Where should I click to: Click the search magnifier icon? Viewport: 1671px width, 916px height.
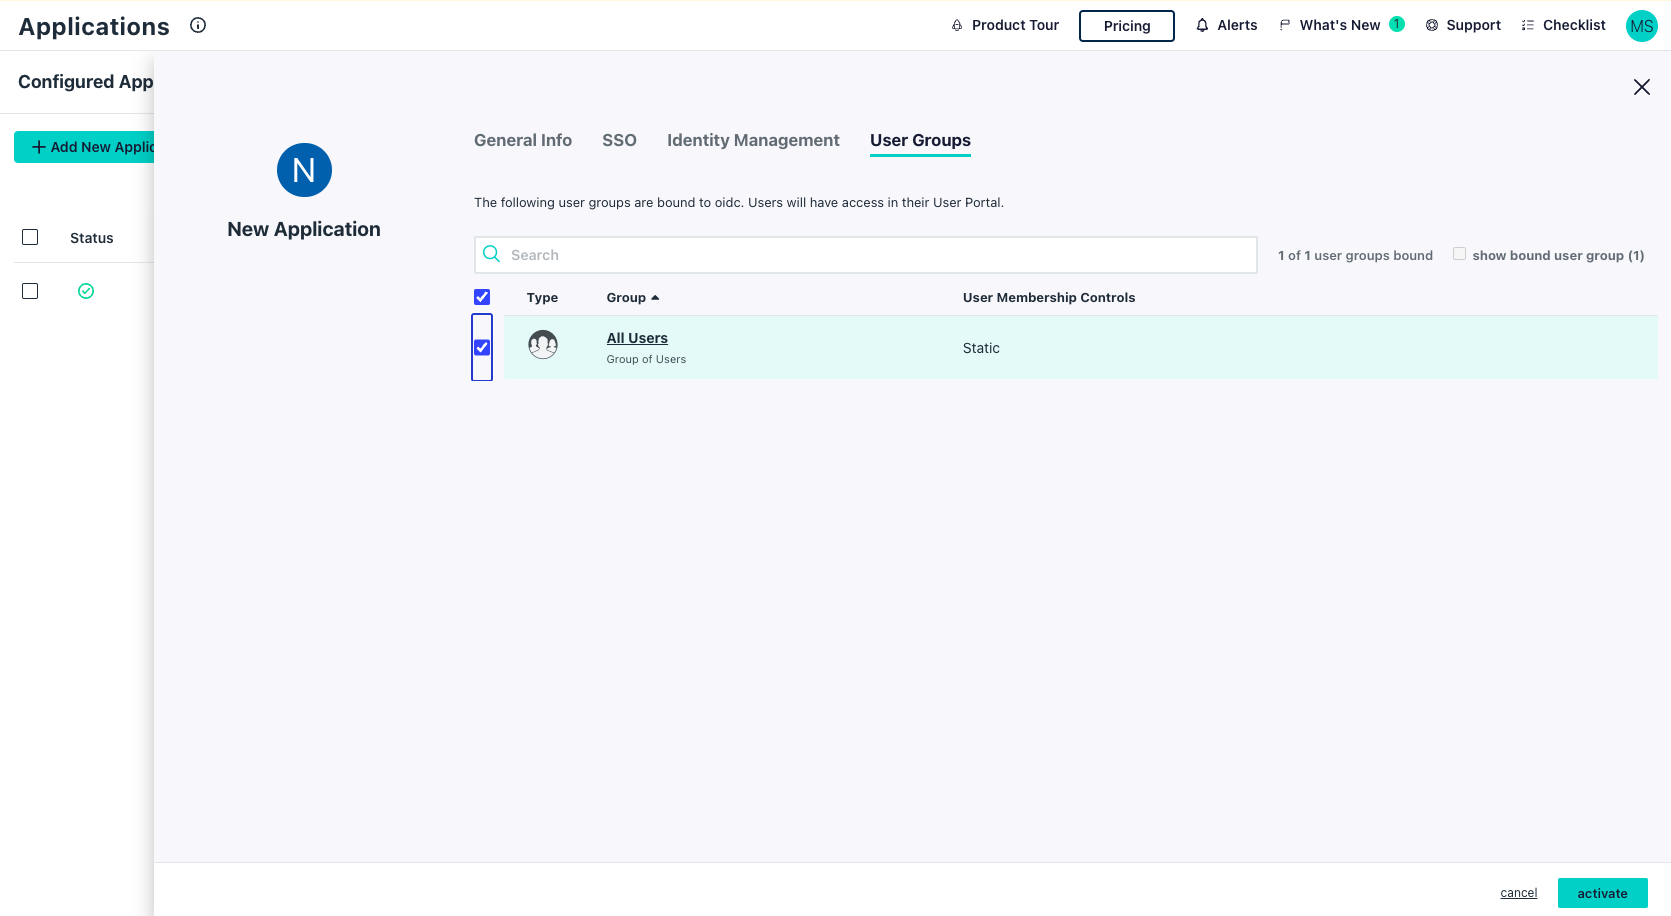pyautogui.click(x=492, y=254)
